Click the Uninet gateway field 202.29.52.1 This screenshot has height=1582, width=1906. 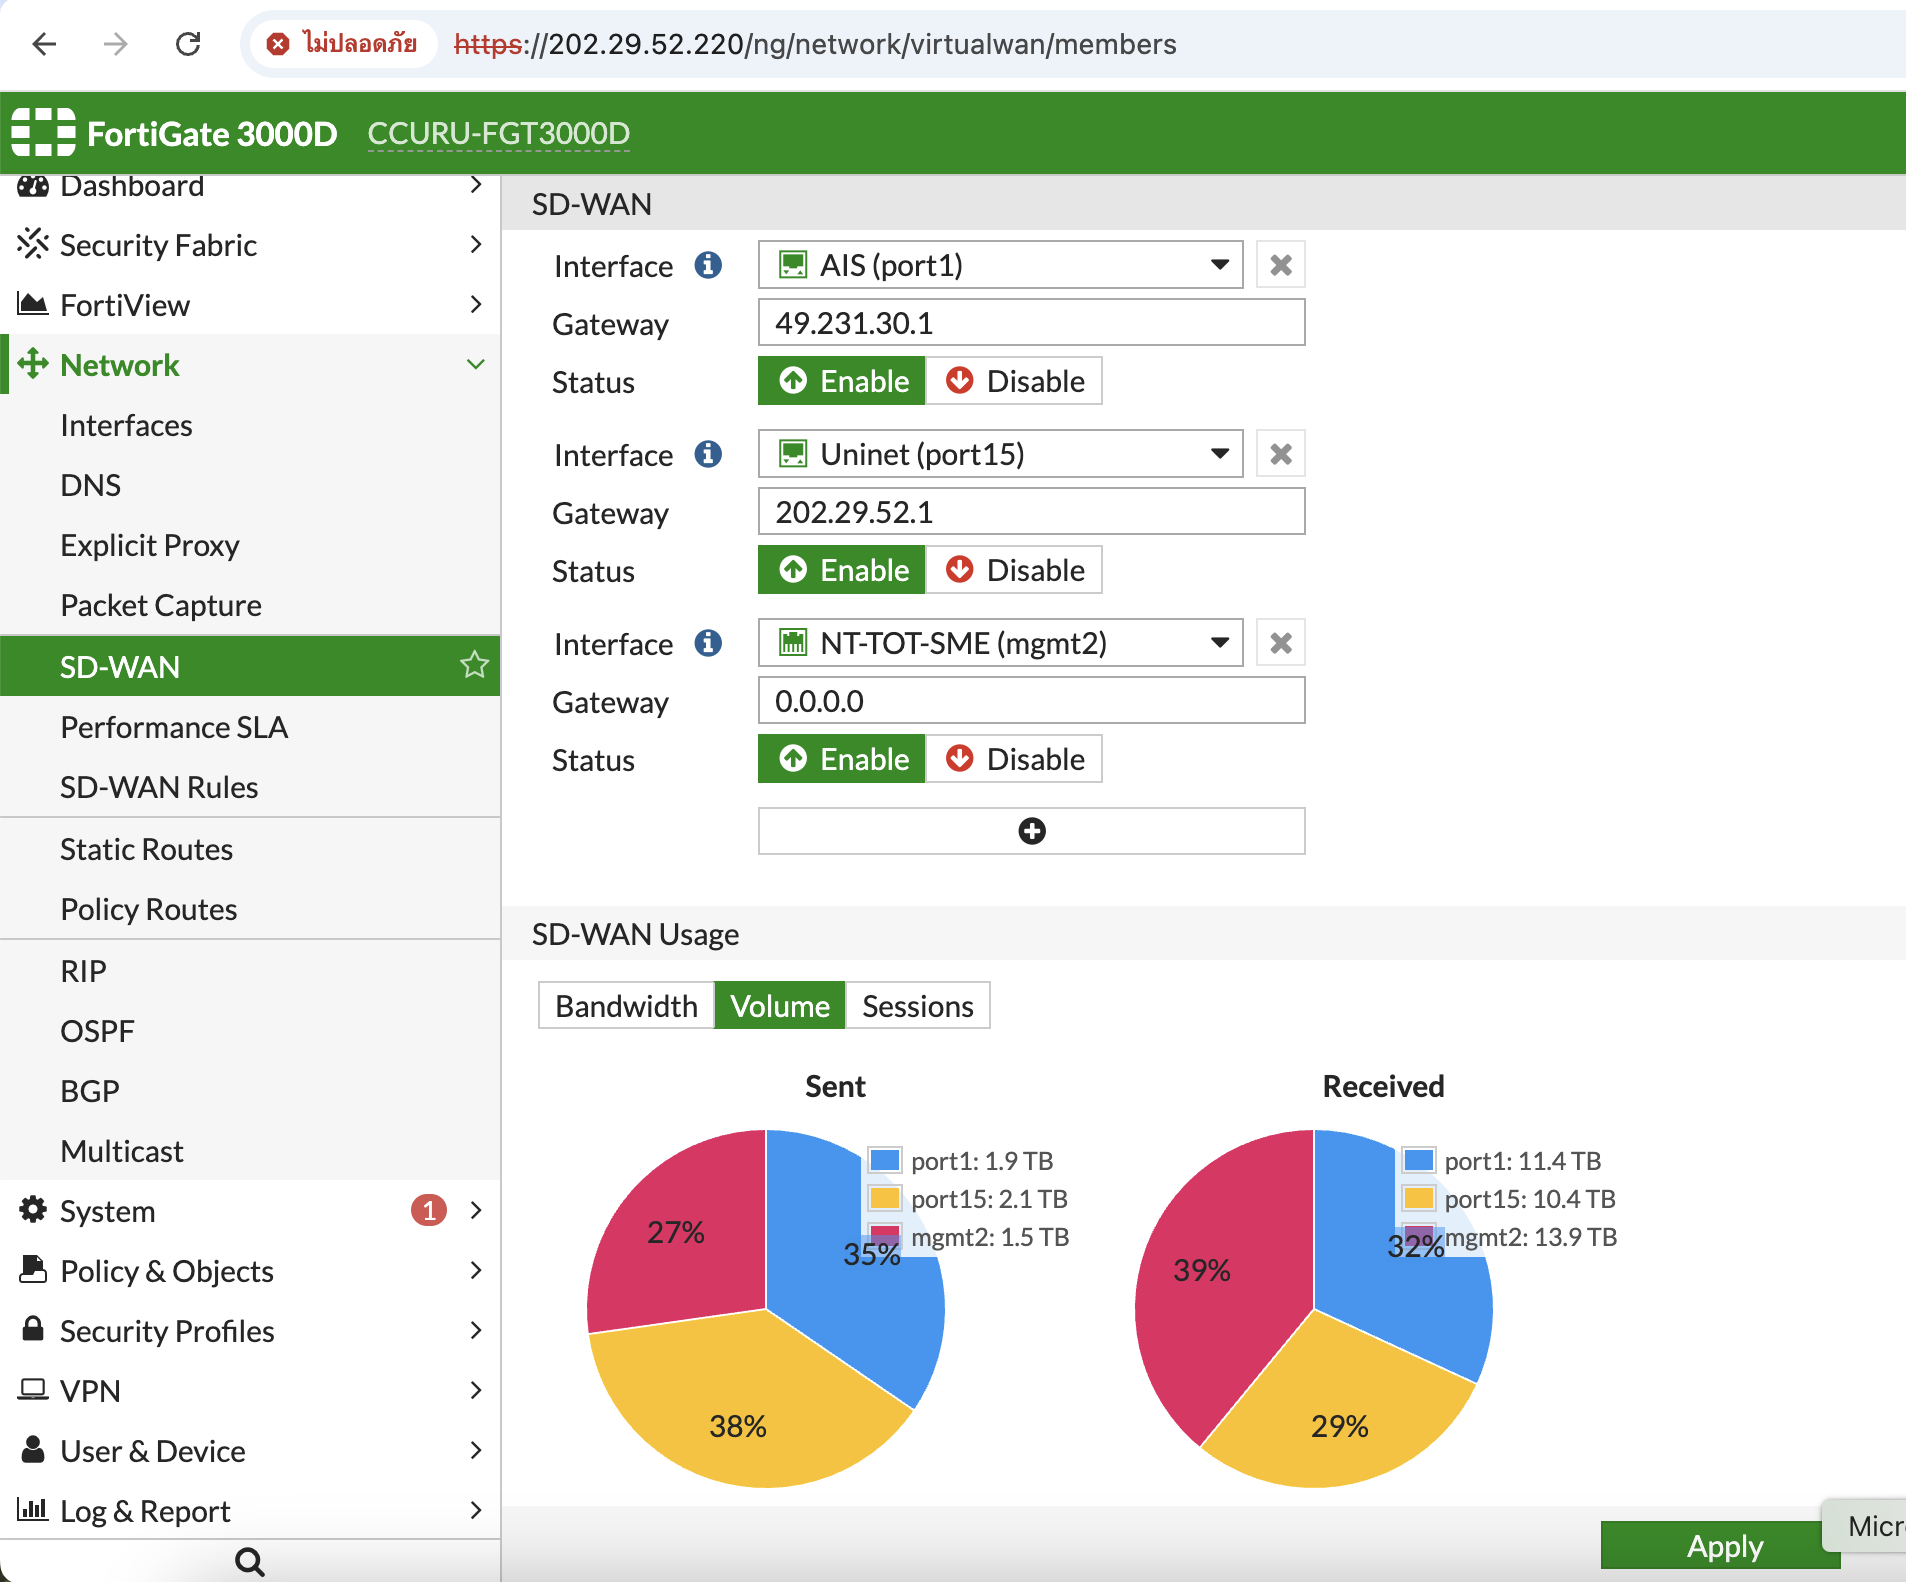click(x=1031, y=512)
